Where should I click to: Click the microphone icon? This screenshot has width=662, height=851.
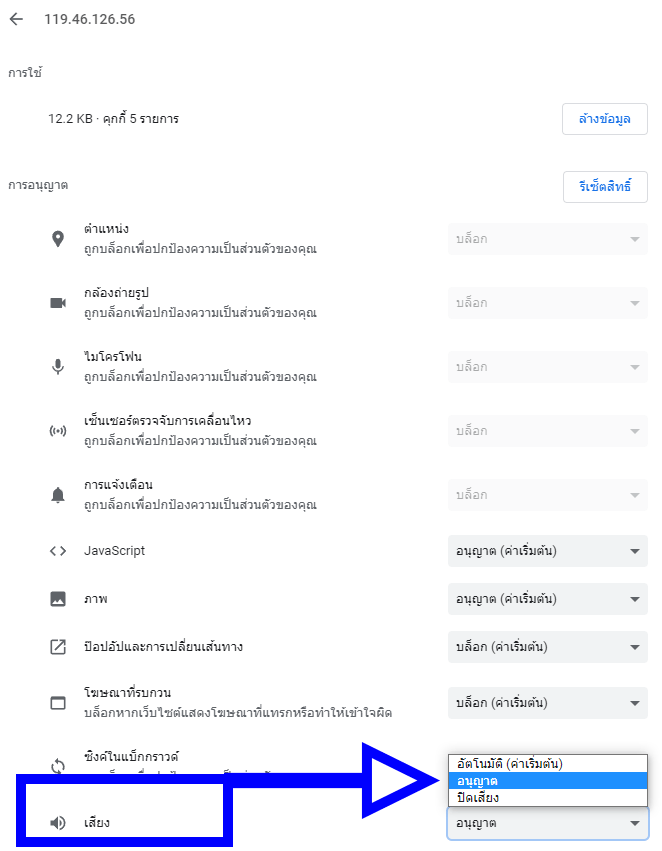(x=58, y=367)
